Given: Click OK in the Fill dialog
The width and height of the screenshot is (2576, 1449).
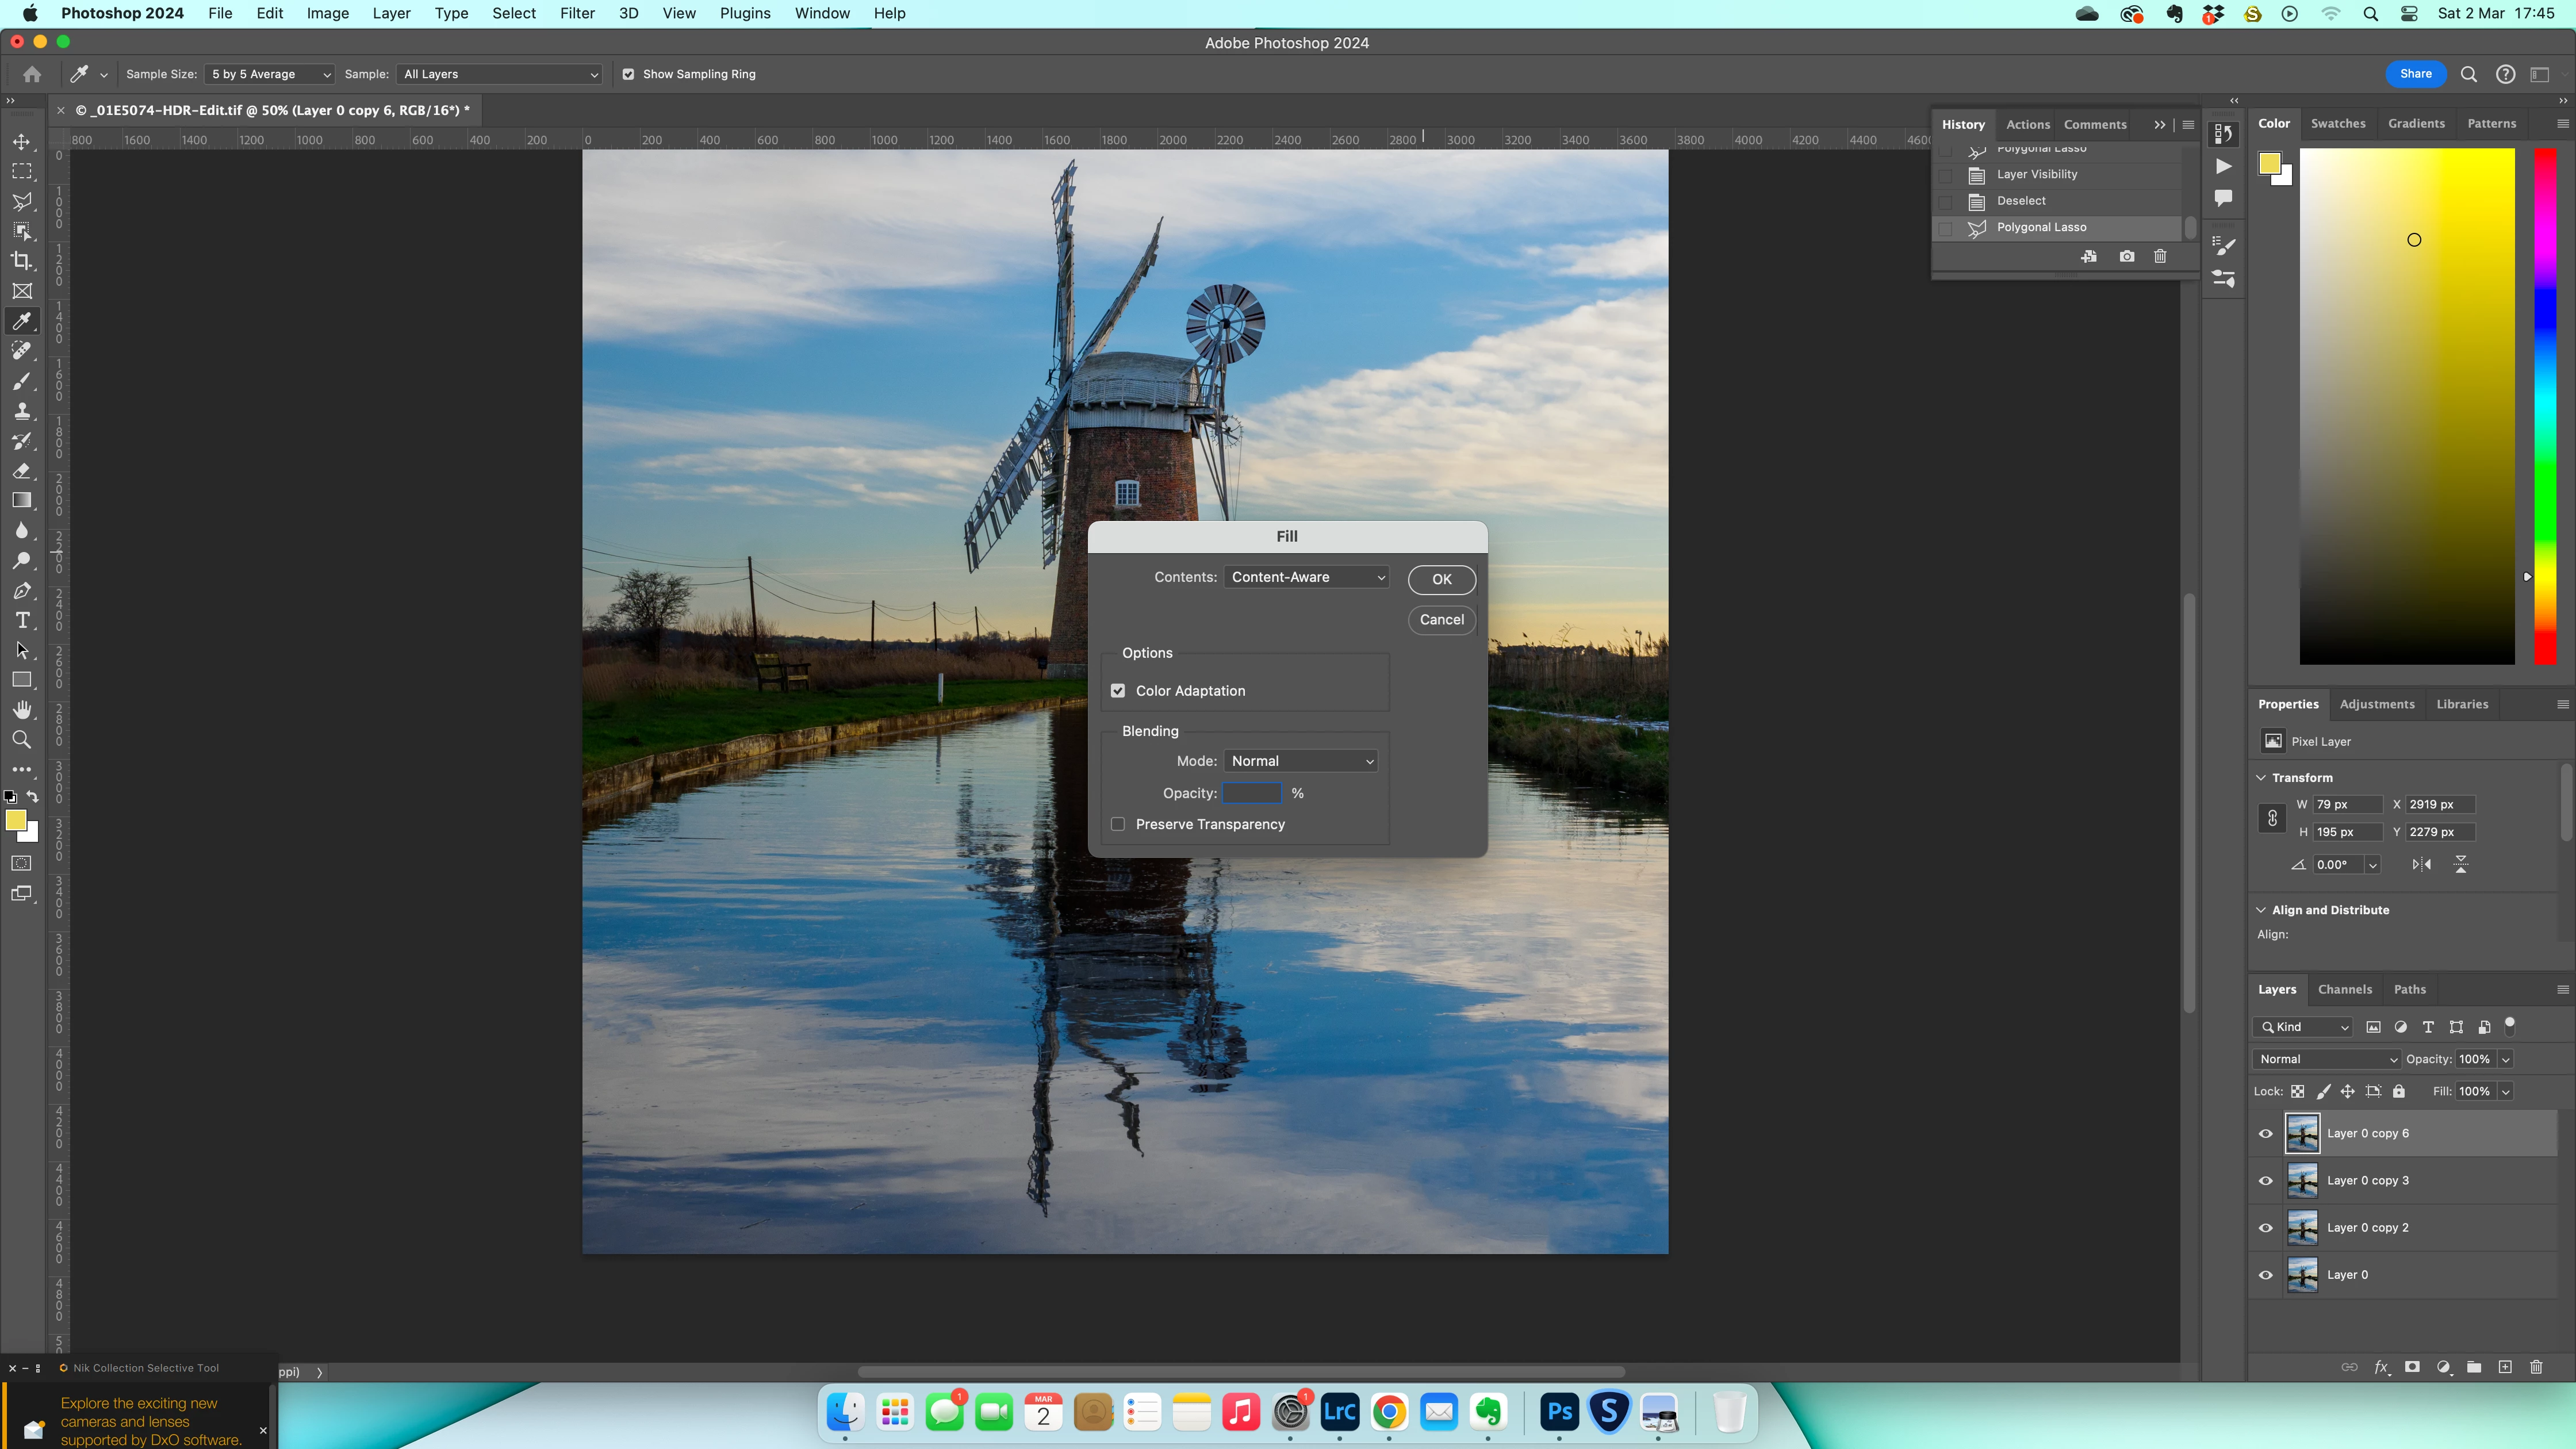Looking at the screenshot, I should [x=1441, y=579].
